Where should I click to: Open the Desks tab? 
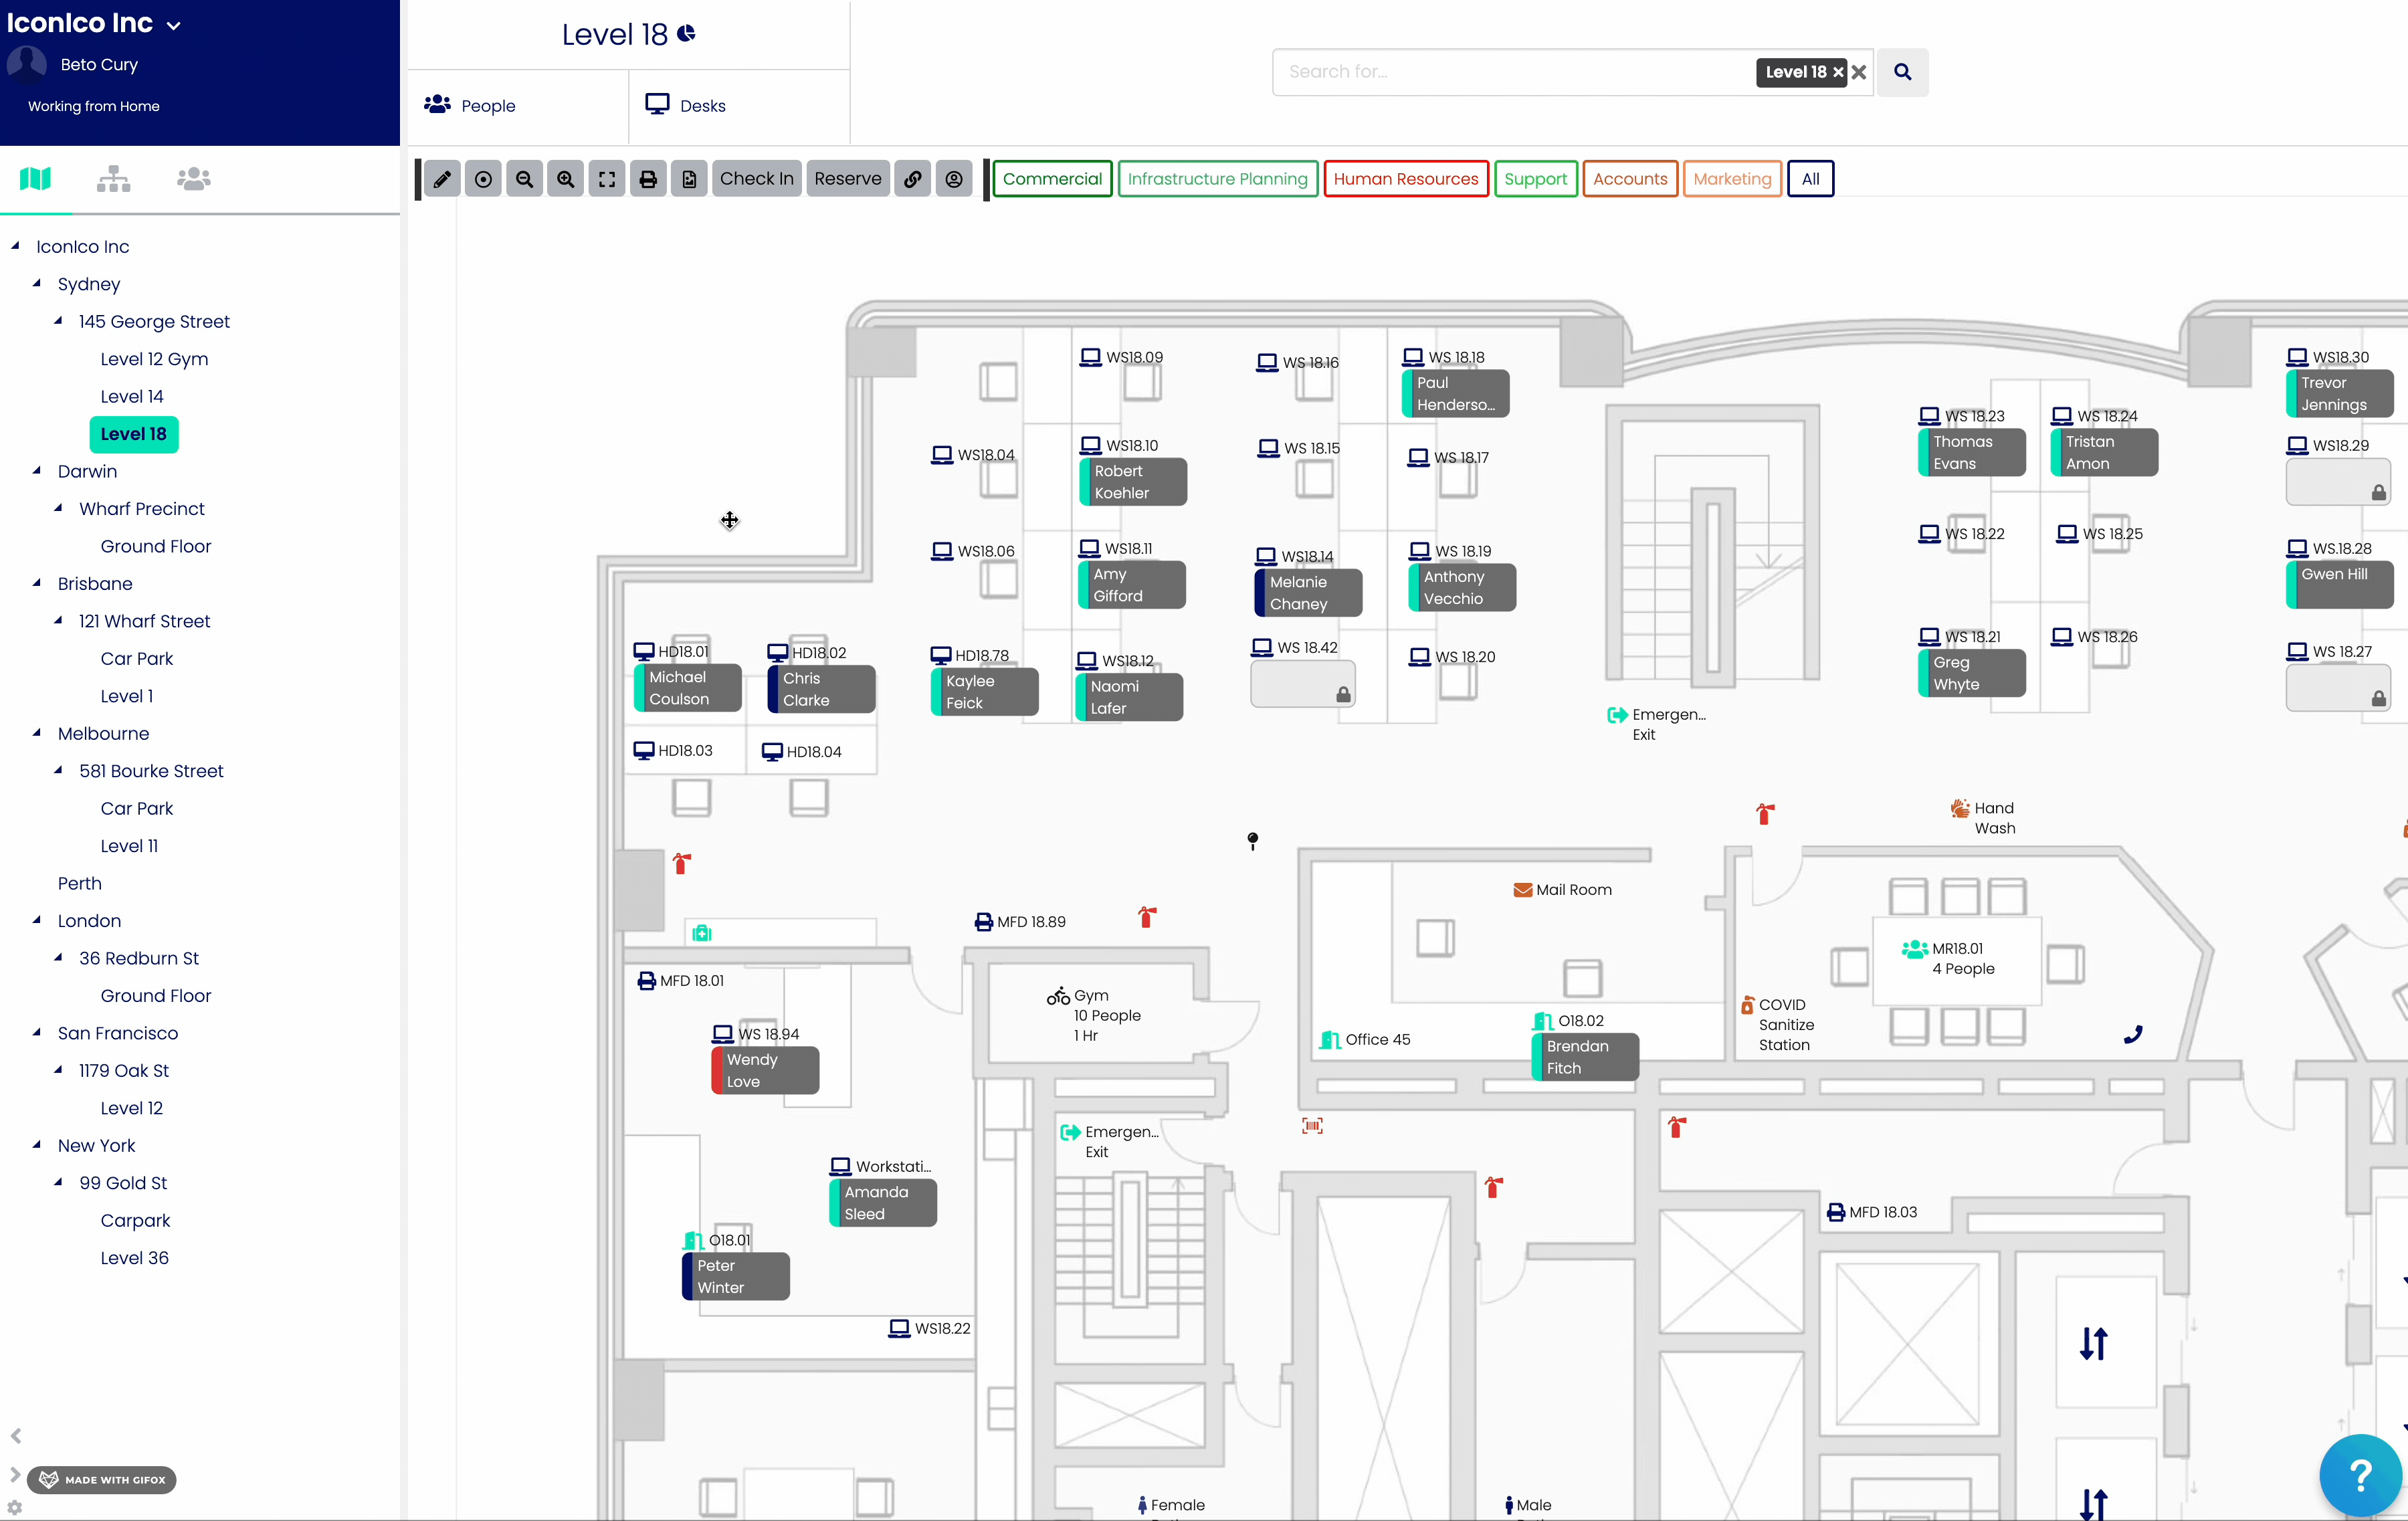pyautogui.click(x=739, y=106)
